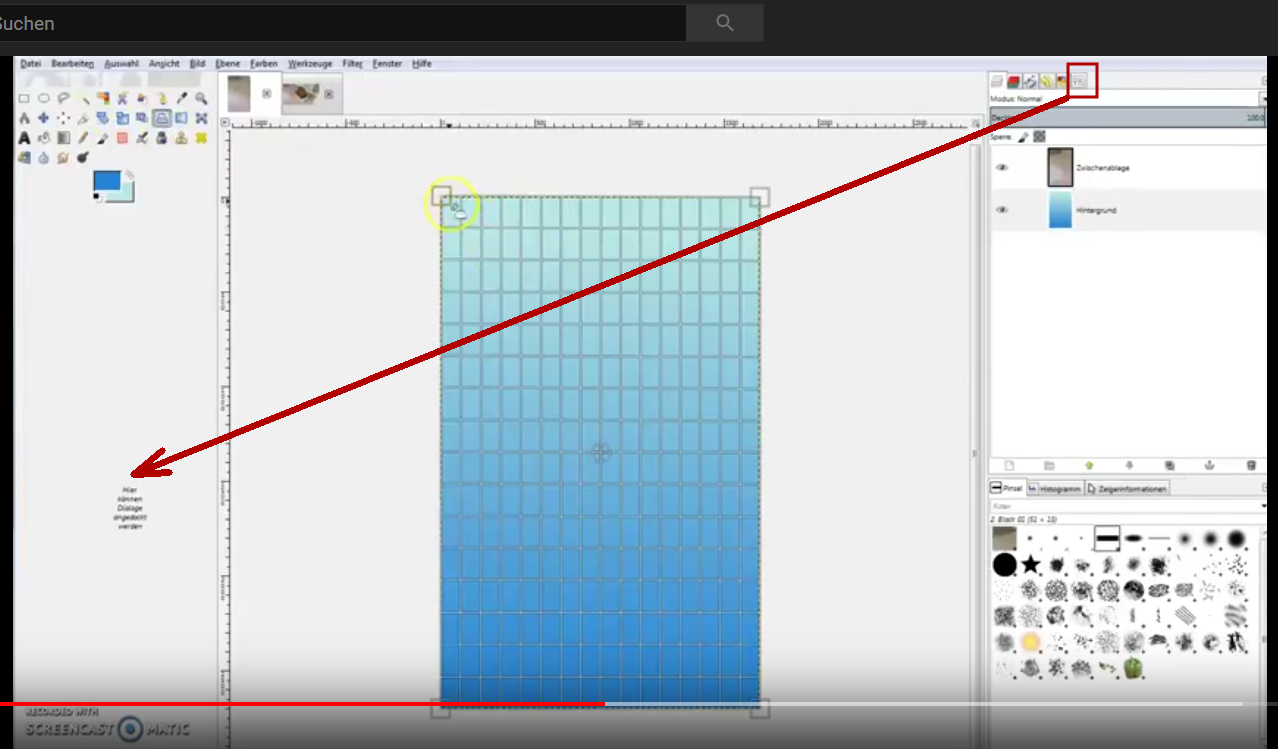Select the Scale tool

pos(122,118)
